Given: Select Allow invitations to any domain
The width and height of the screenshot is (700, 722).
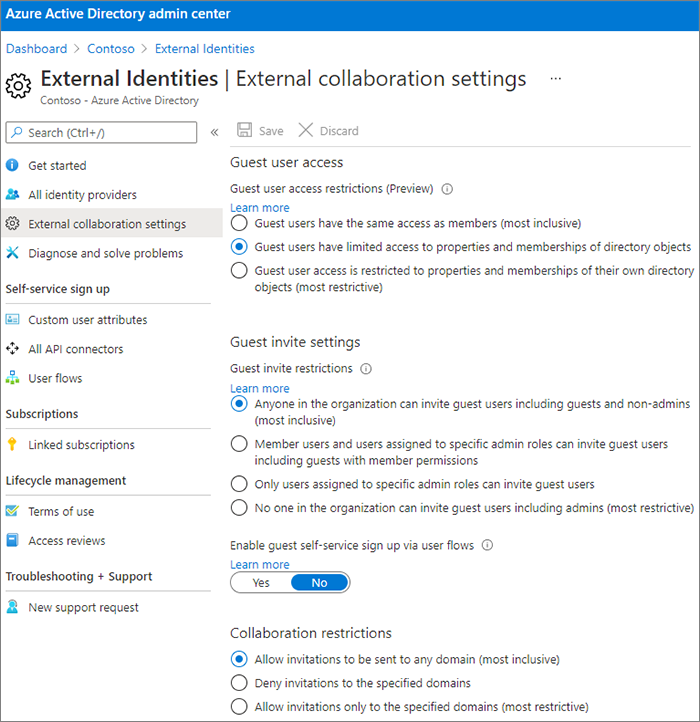Looking at the screenshot, I should [x=239, y=659].
